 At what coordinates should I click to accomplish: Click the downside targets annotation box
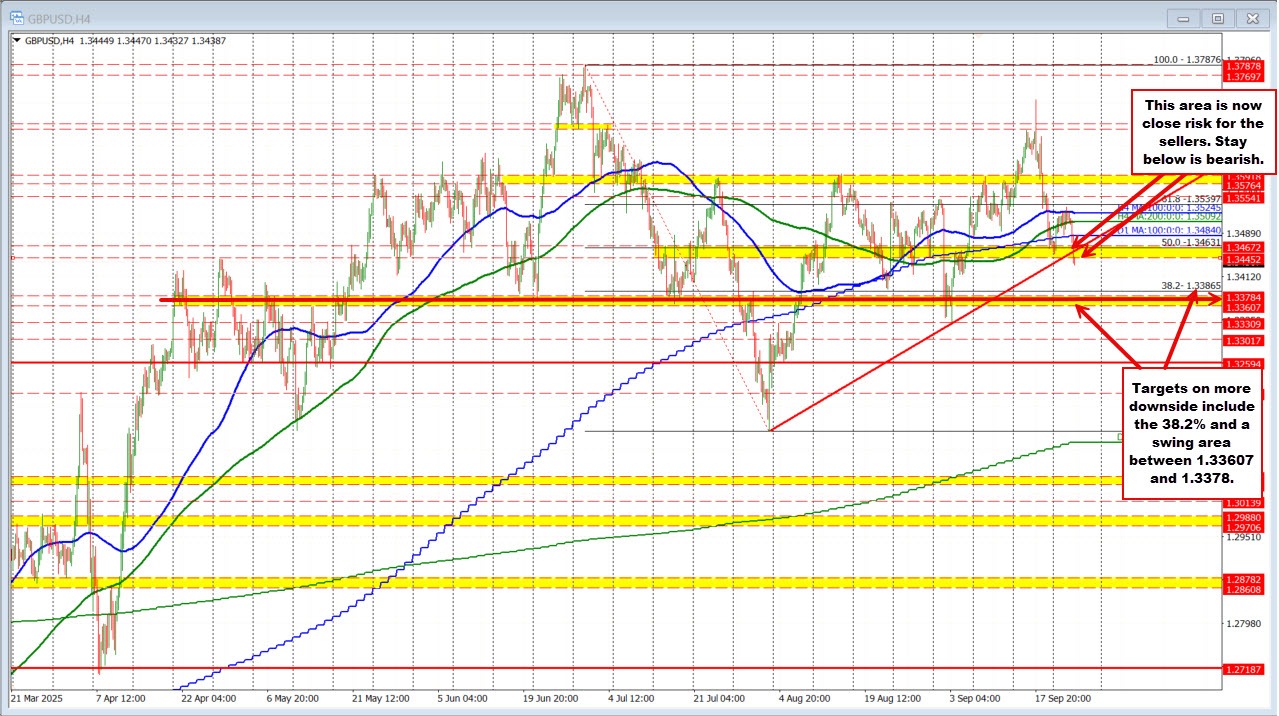coord(1191,434)
